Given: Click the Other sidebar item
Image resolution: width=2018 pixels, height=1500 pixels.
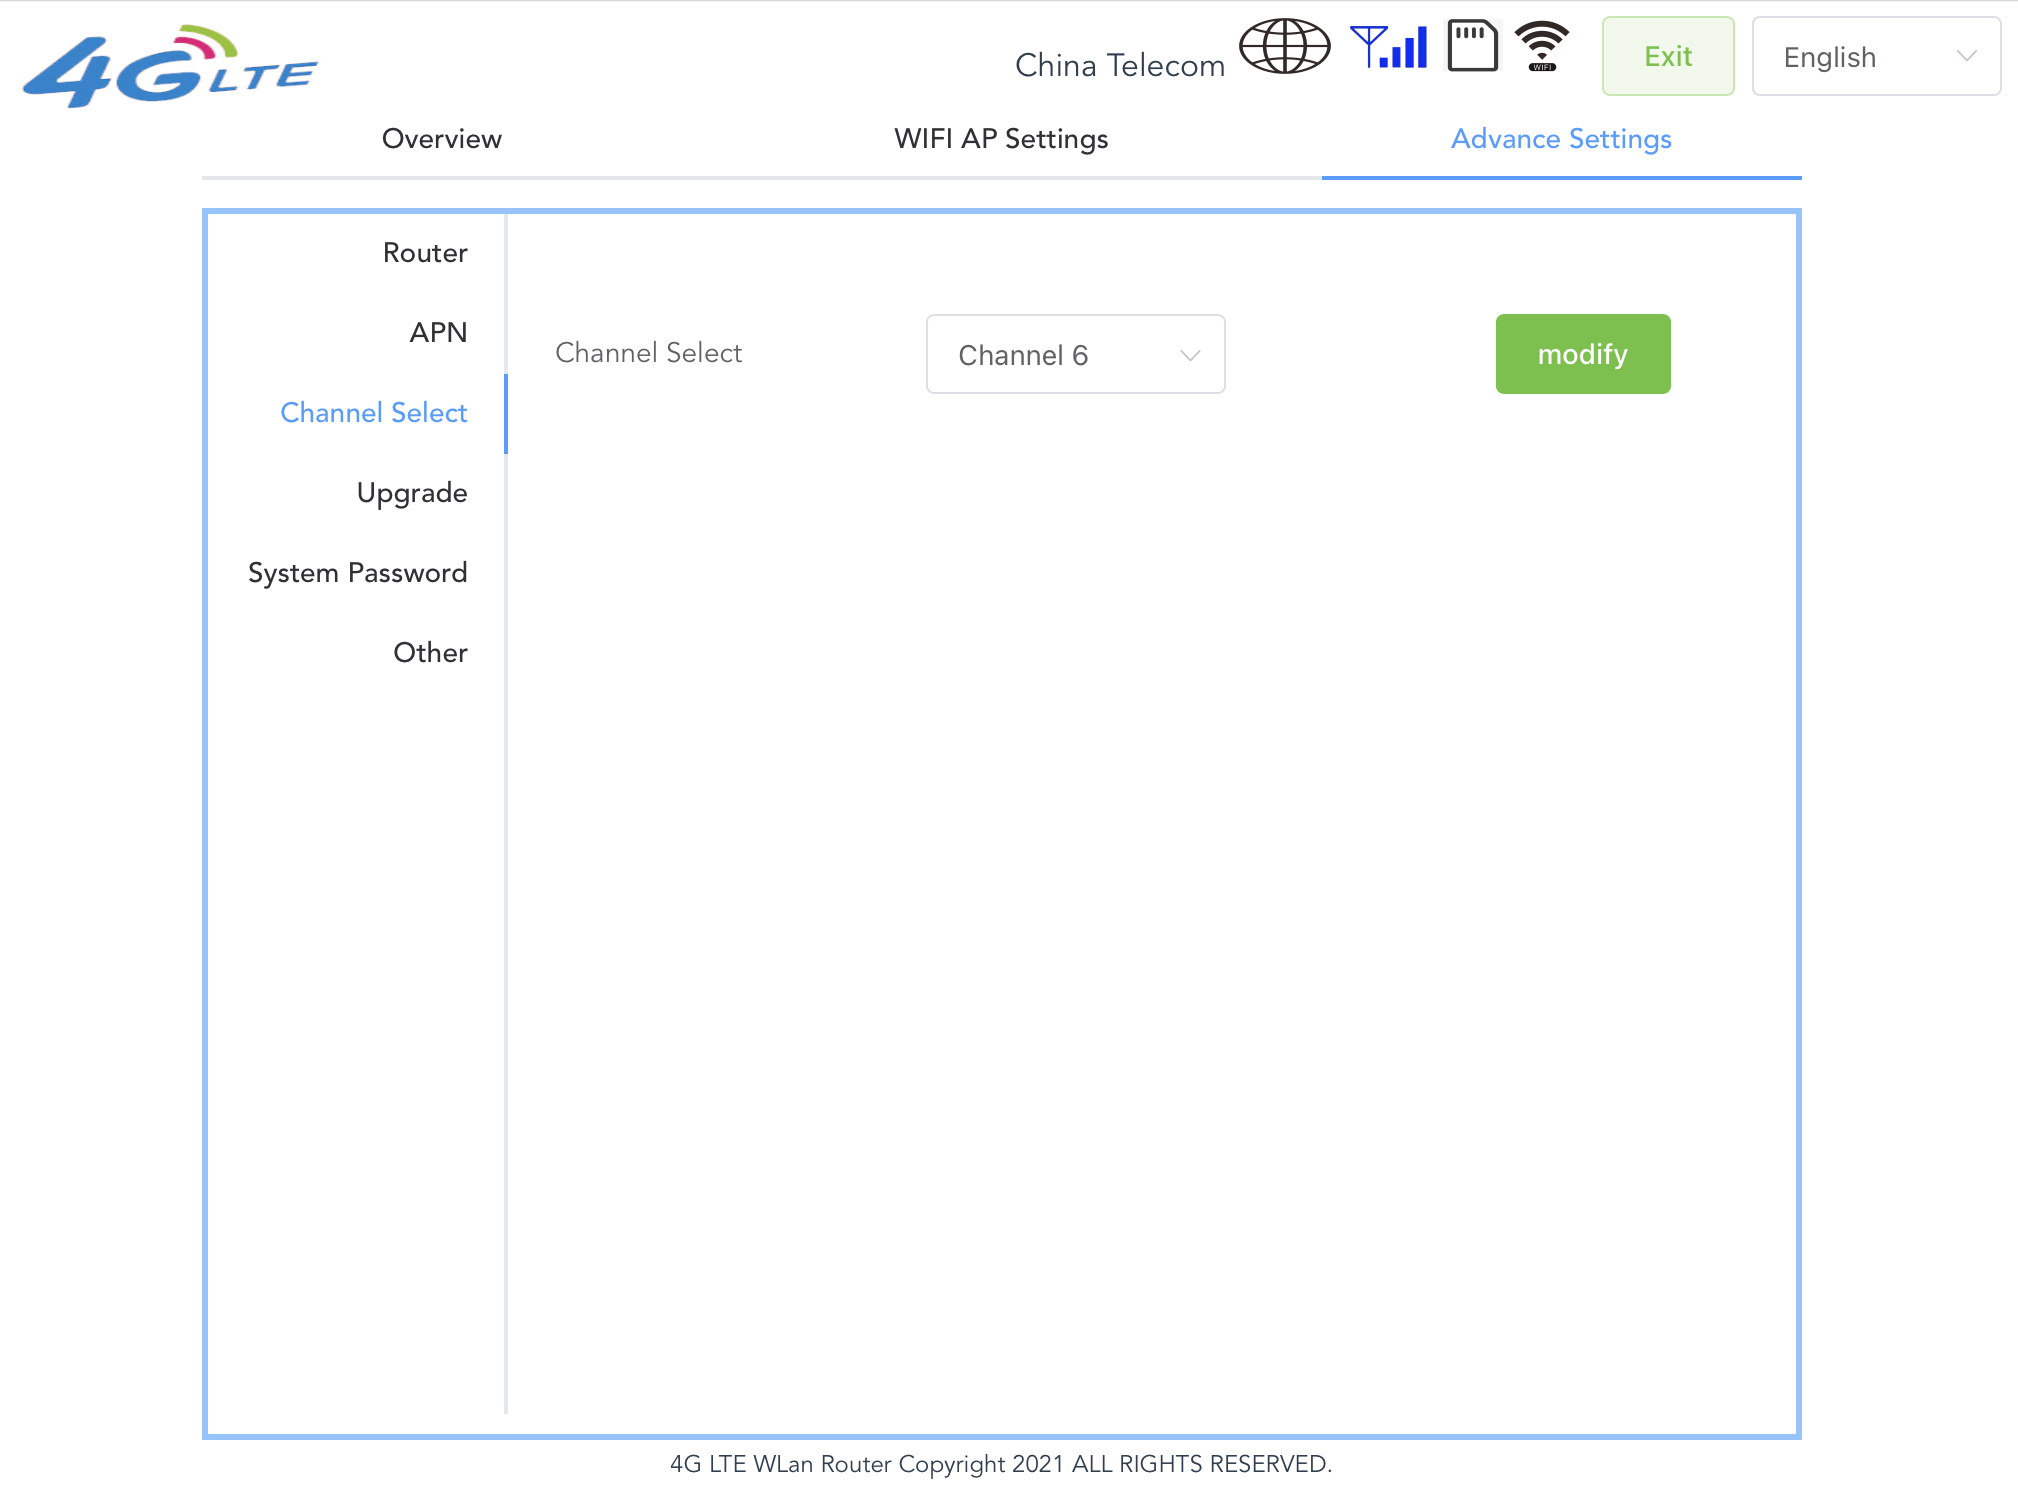Looking at the screenshot, I should pos(430,653).
